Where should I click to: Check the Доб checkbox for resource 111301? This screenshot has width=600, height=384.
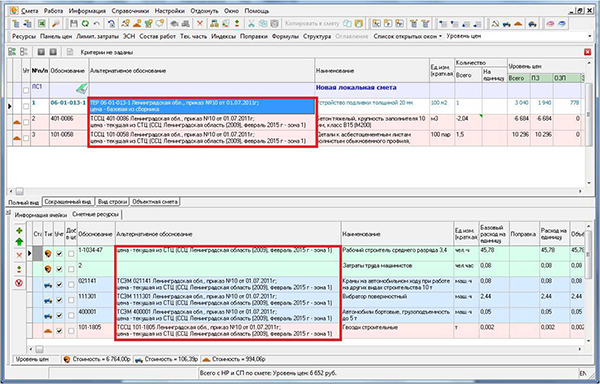(x=71, y=300)
